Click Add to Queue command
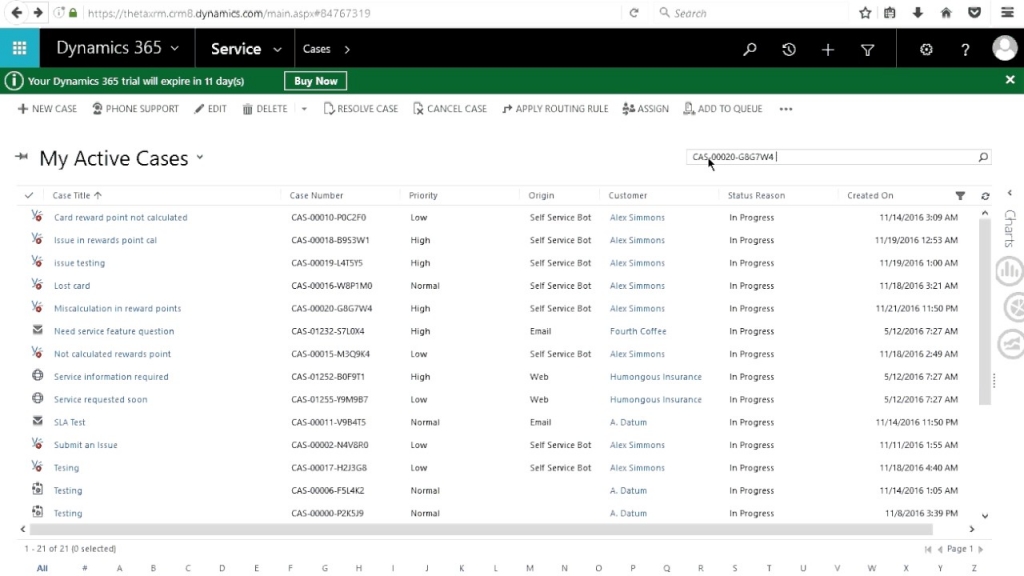Image resolution: width=1024 pixels, height=576 pixels. coord(722,109)
